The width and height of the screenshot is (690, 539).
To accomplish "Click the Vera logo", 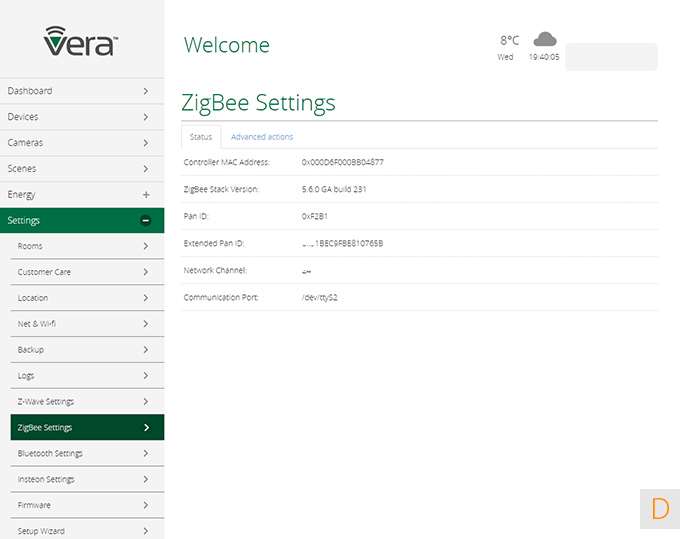I will tap(81, 41).
